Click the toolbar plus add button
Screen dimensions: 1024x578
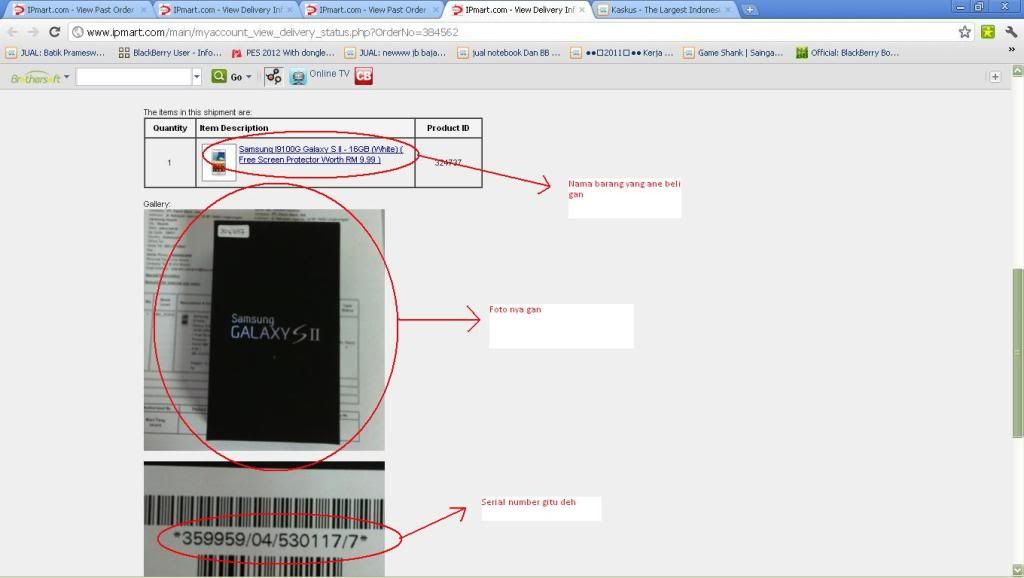pyautogui.click(x=995, y=77)
